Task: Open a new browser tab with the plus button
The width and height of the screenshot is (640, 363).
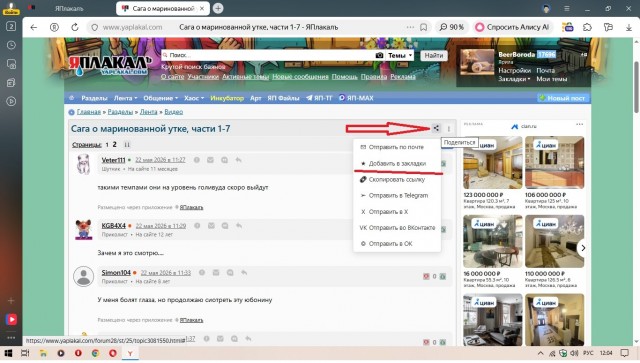Action: [218, 8]
